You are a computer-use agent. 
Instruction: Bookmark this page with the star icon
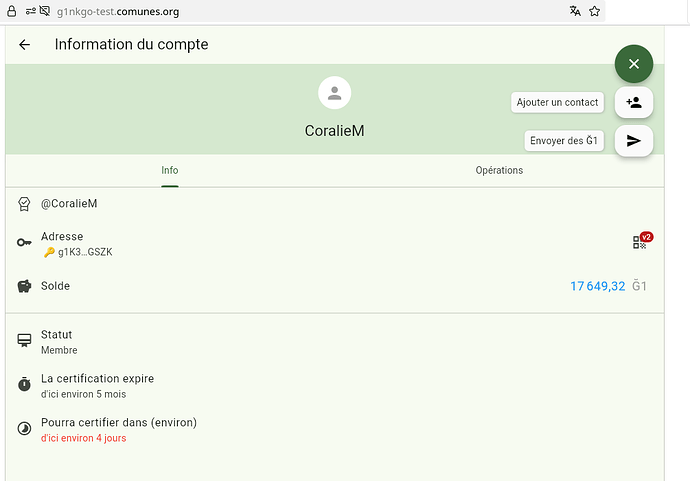595,11
